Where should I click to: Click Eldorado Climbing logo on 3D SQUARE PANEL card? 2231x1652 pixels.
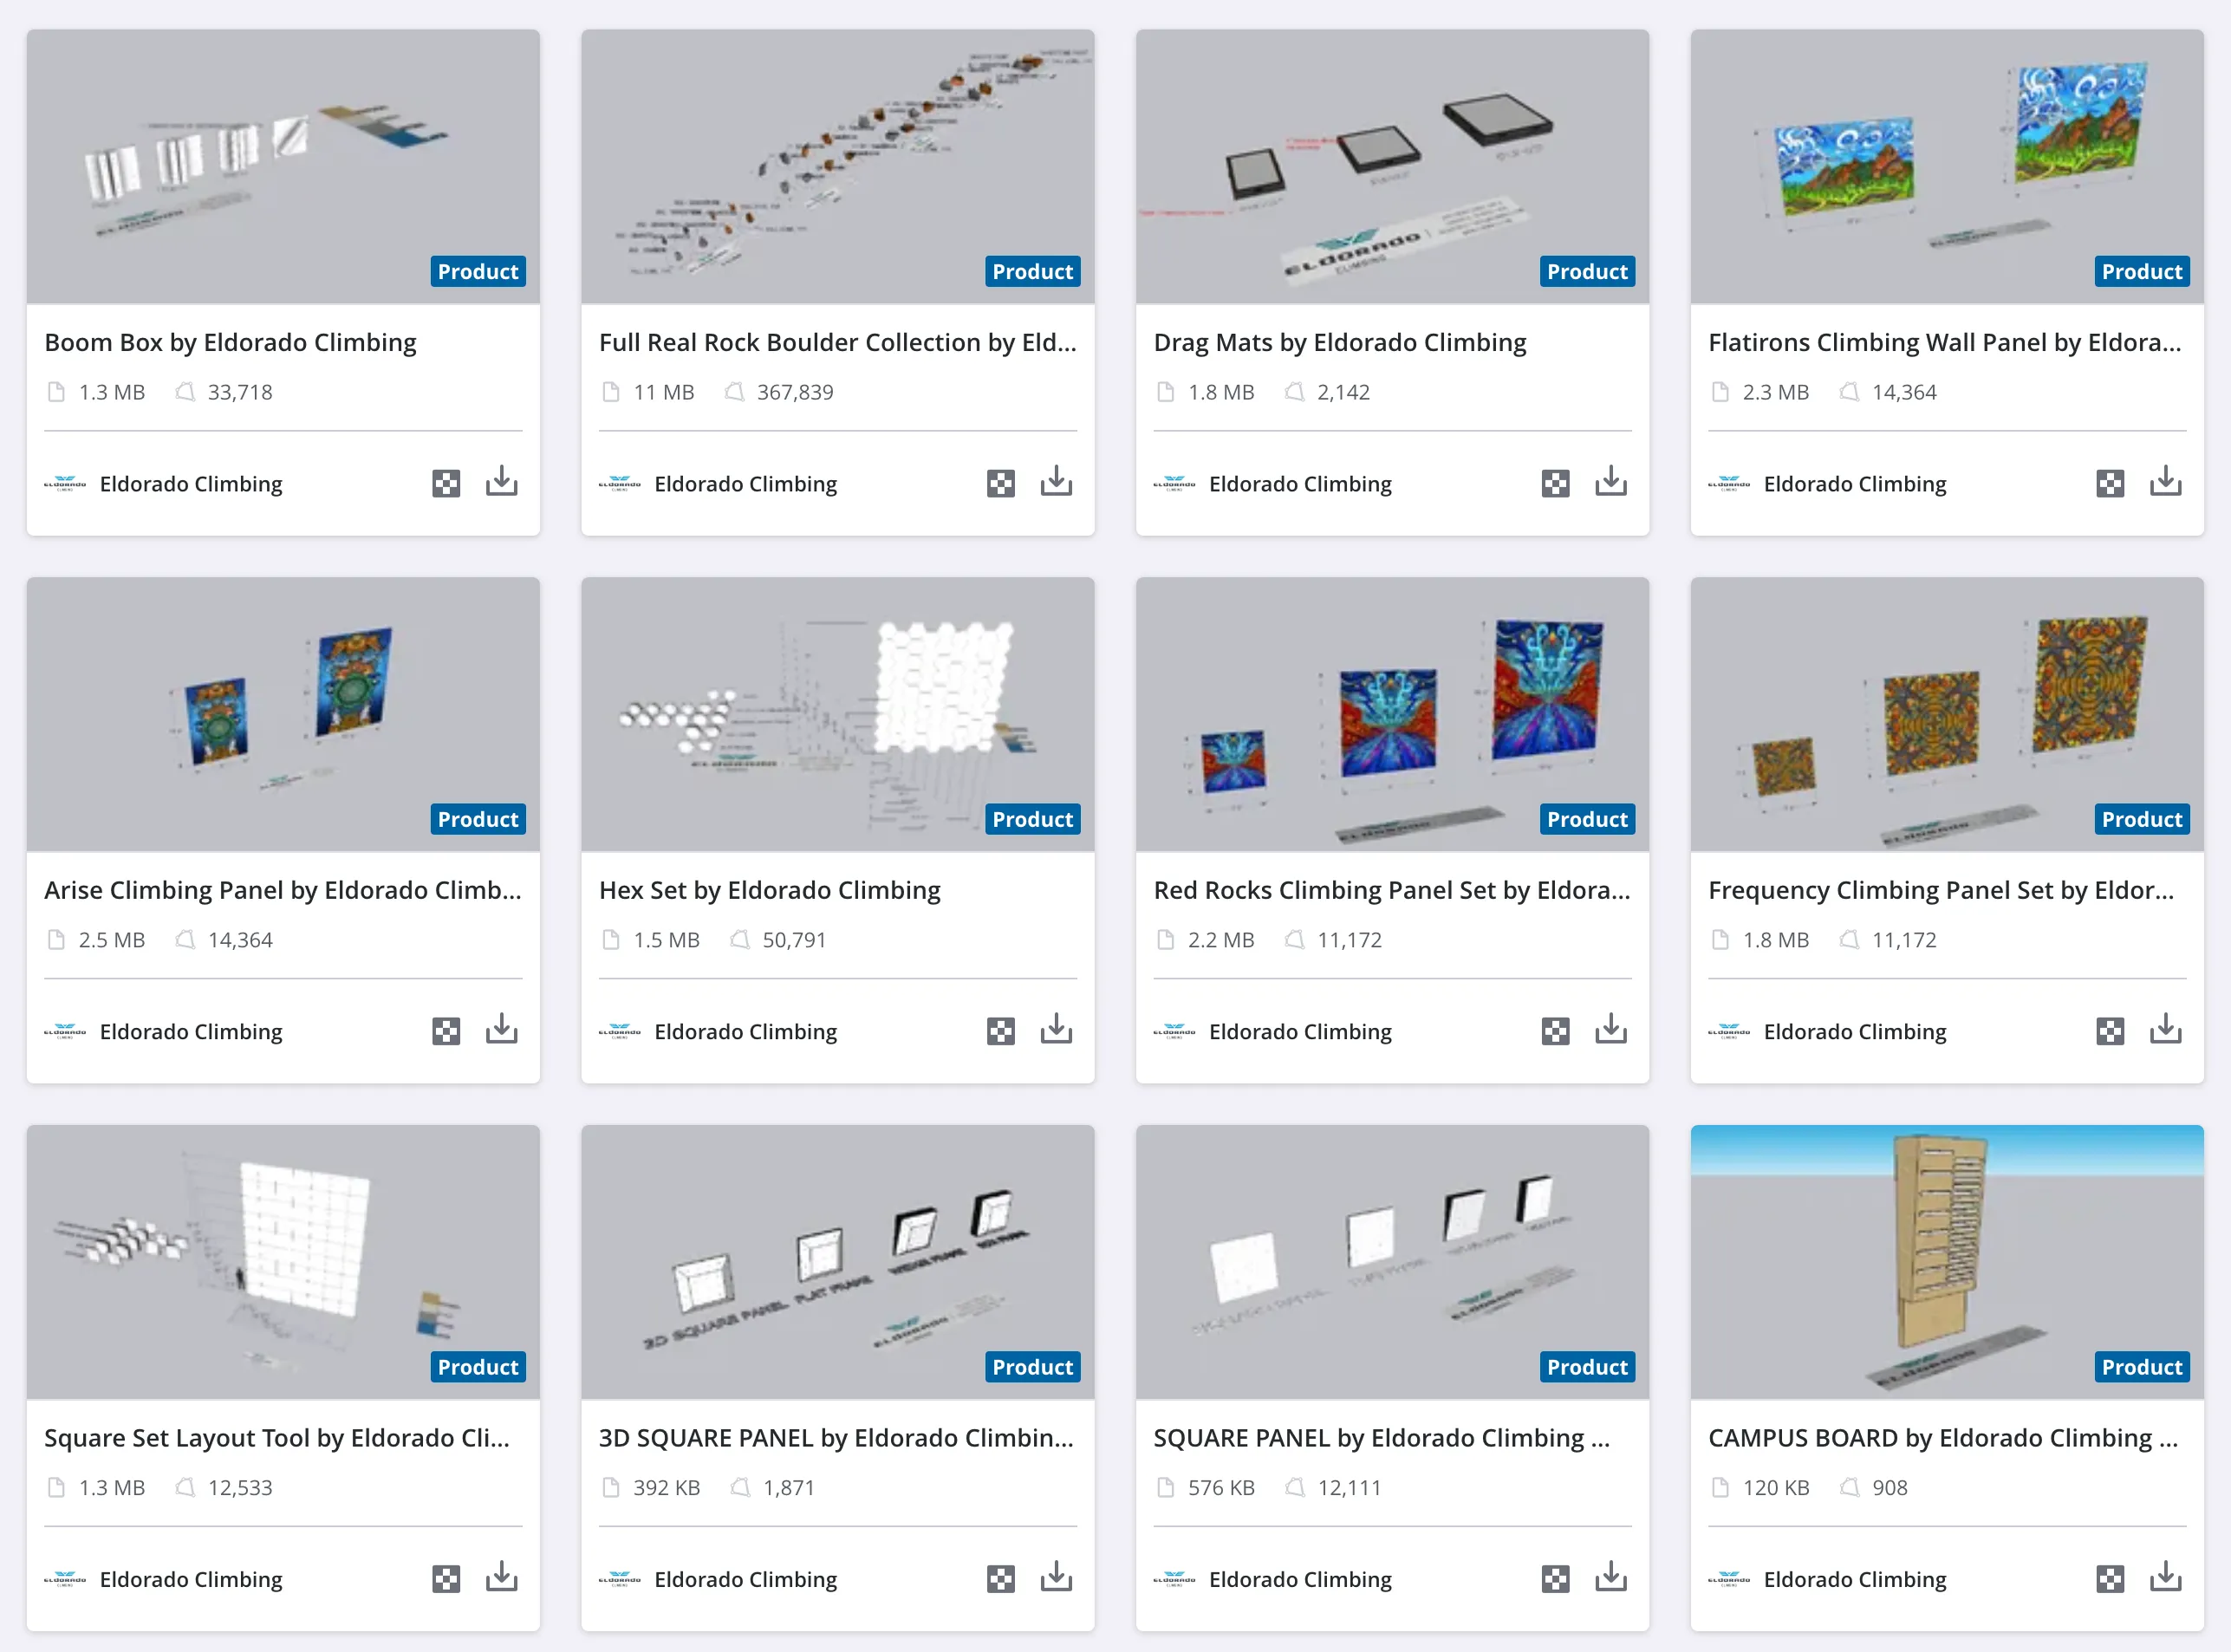620,1579
